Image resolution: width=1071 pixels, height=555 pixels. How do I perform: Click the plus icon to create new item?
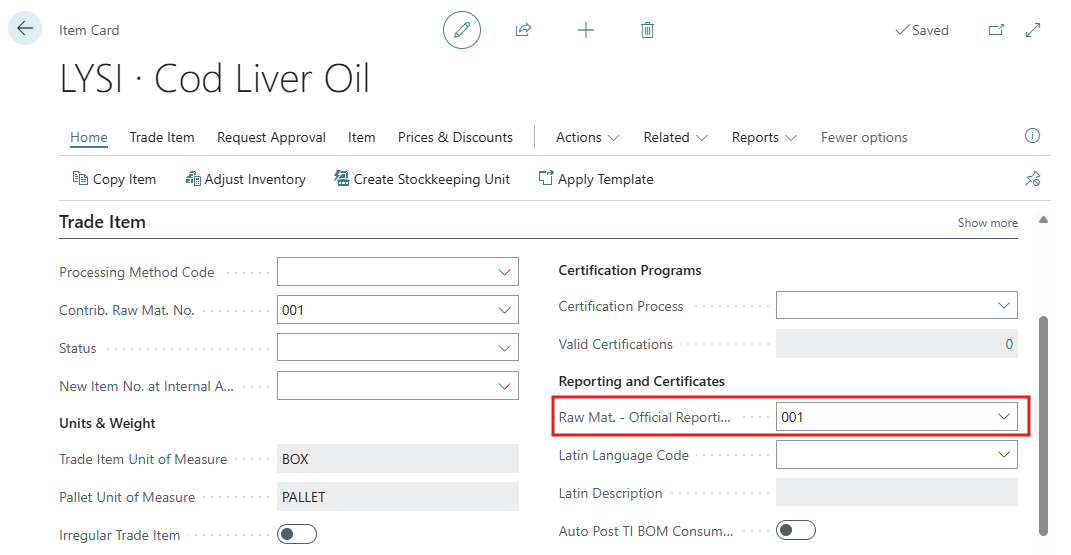point(585,30)
